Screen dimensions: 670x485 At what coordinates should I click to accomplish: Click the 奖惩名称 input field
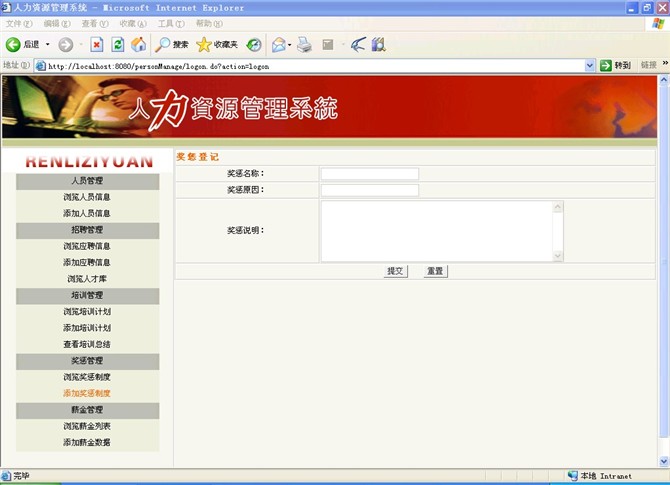(370, 174)
